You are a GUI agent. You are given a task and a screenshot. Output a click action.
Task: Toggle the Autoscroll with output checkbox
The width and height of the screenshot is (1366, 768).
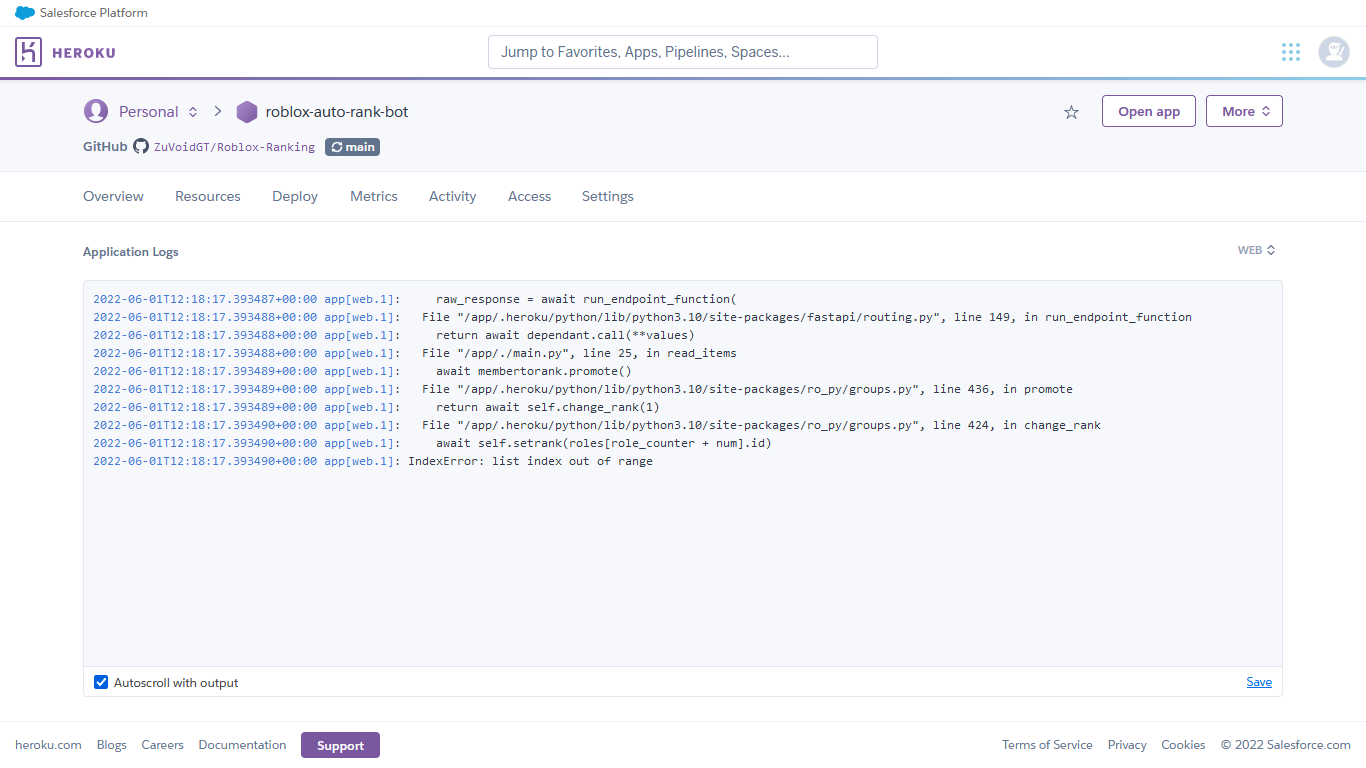coord(101,682)
